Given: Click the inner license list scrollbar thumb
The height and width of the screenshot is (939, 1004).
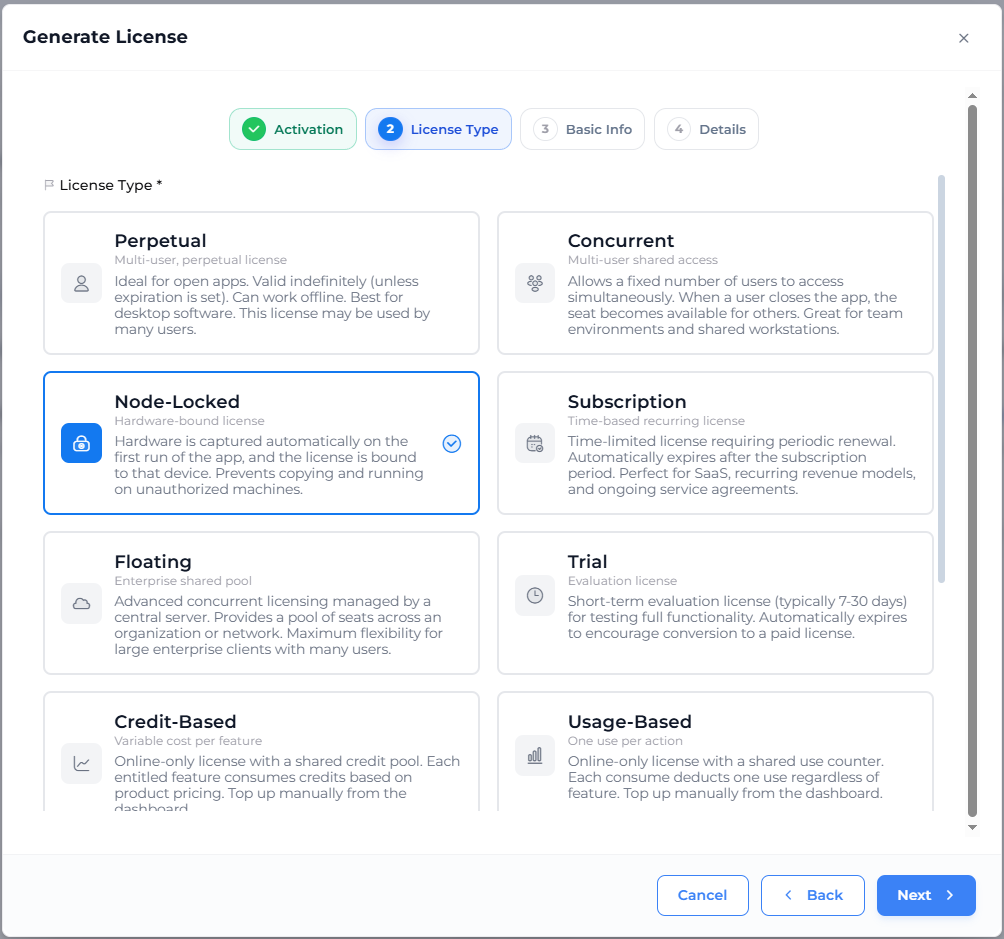Looking at the screenshot, I should pyautogui.click(x=941, y=379).
